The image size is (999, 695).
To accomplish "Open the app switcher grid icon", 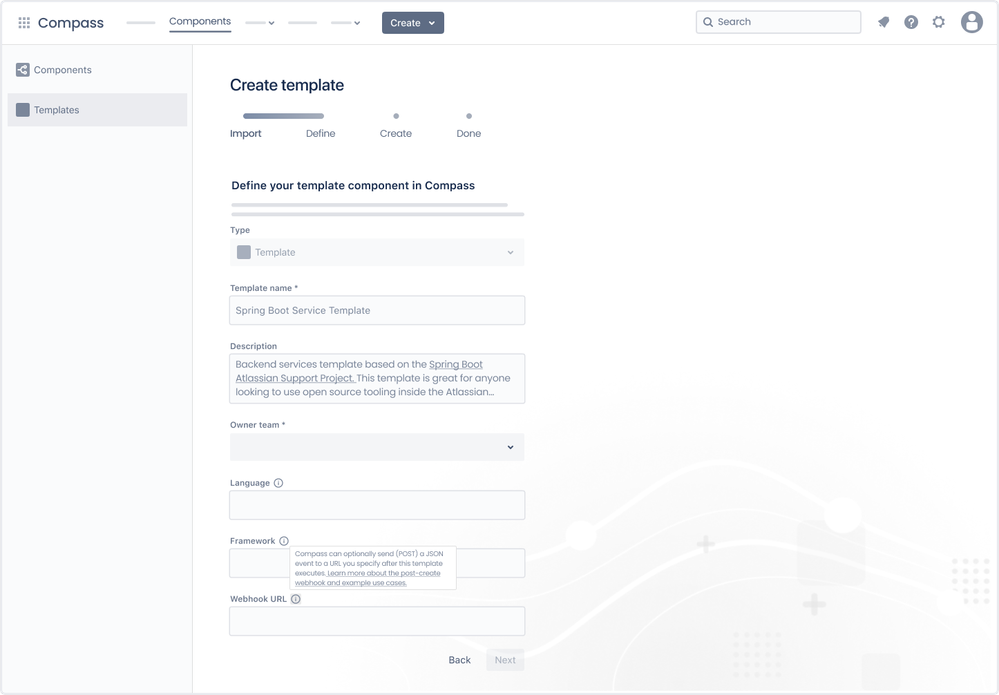I will [24, 23].
